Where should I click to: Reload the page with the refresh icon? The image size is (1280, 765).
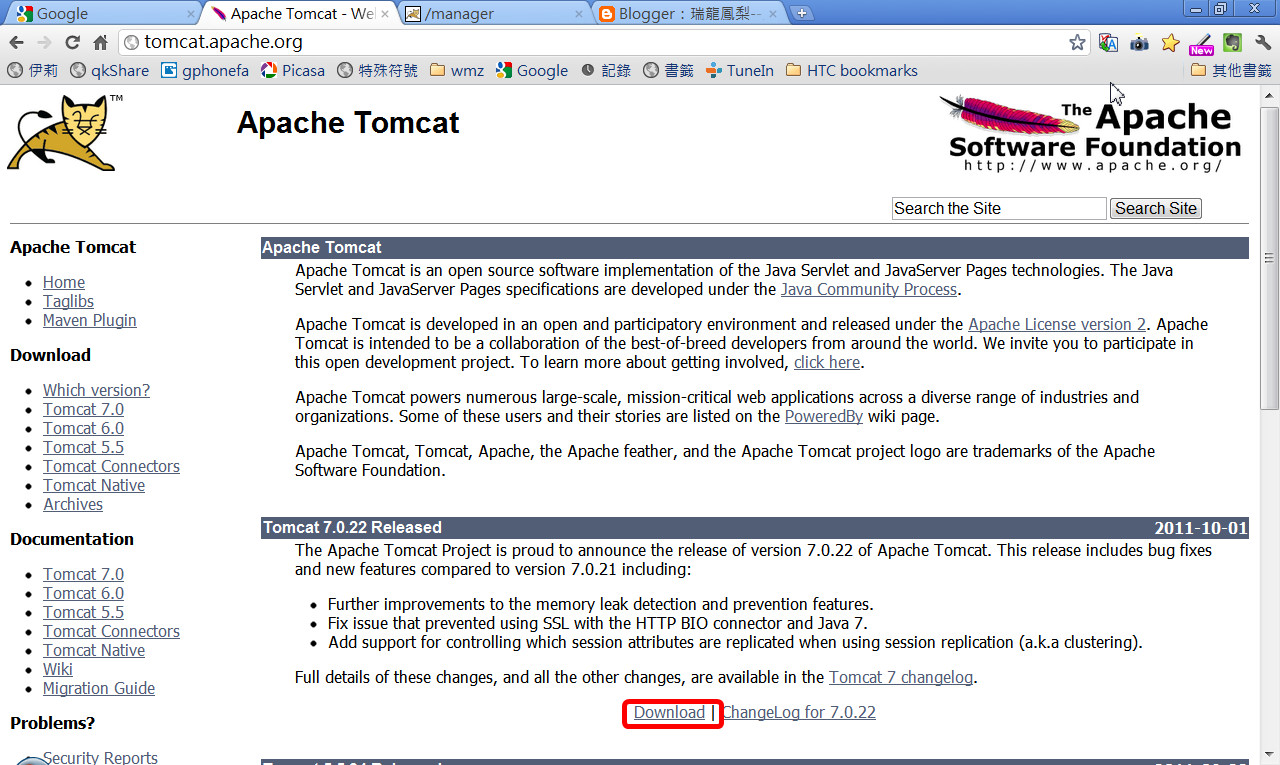click(72, 42)
